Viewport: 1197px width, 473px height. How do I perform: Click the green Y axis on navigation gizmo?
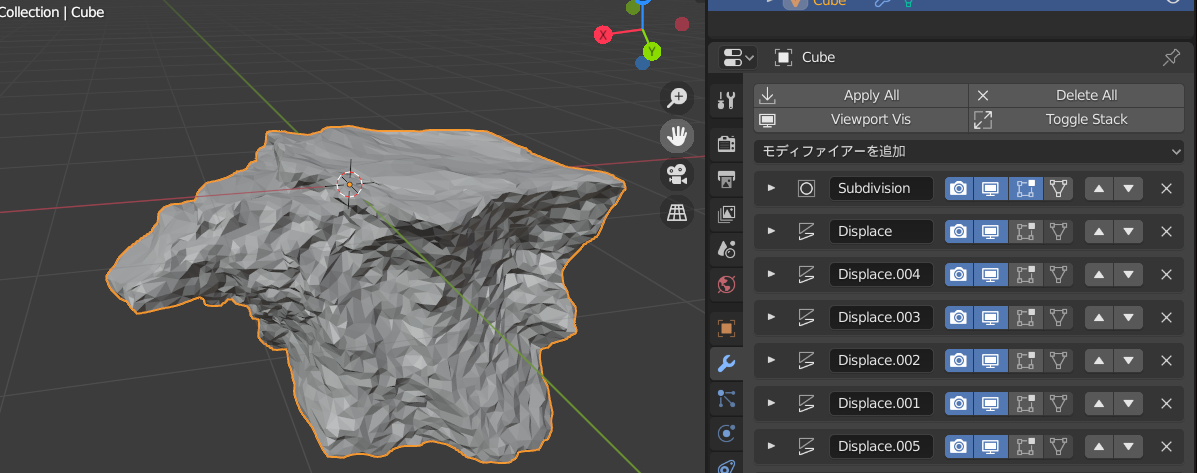pos(651,51)
